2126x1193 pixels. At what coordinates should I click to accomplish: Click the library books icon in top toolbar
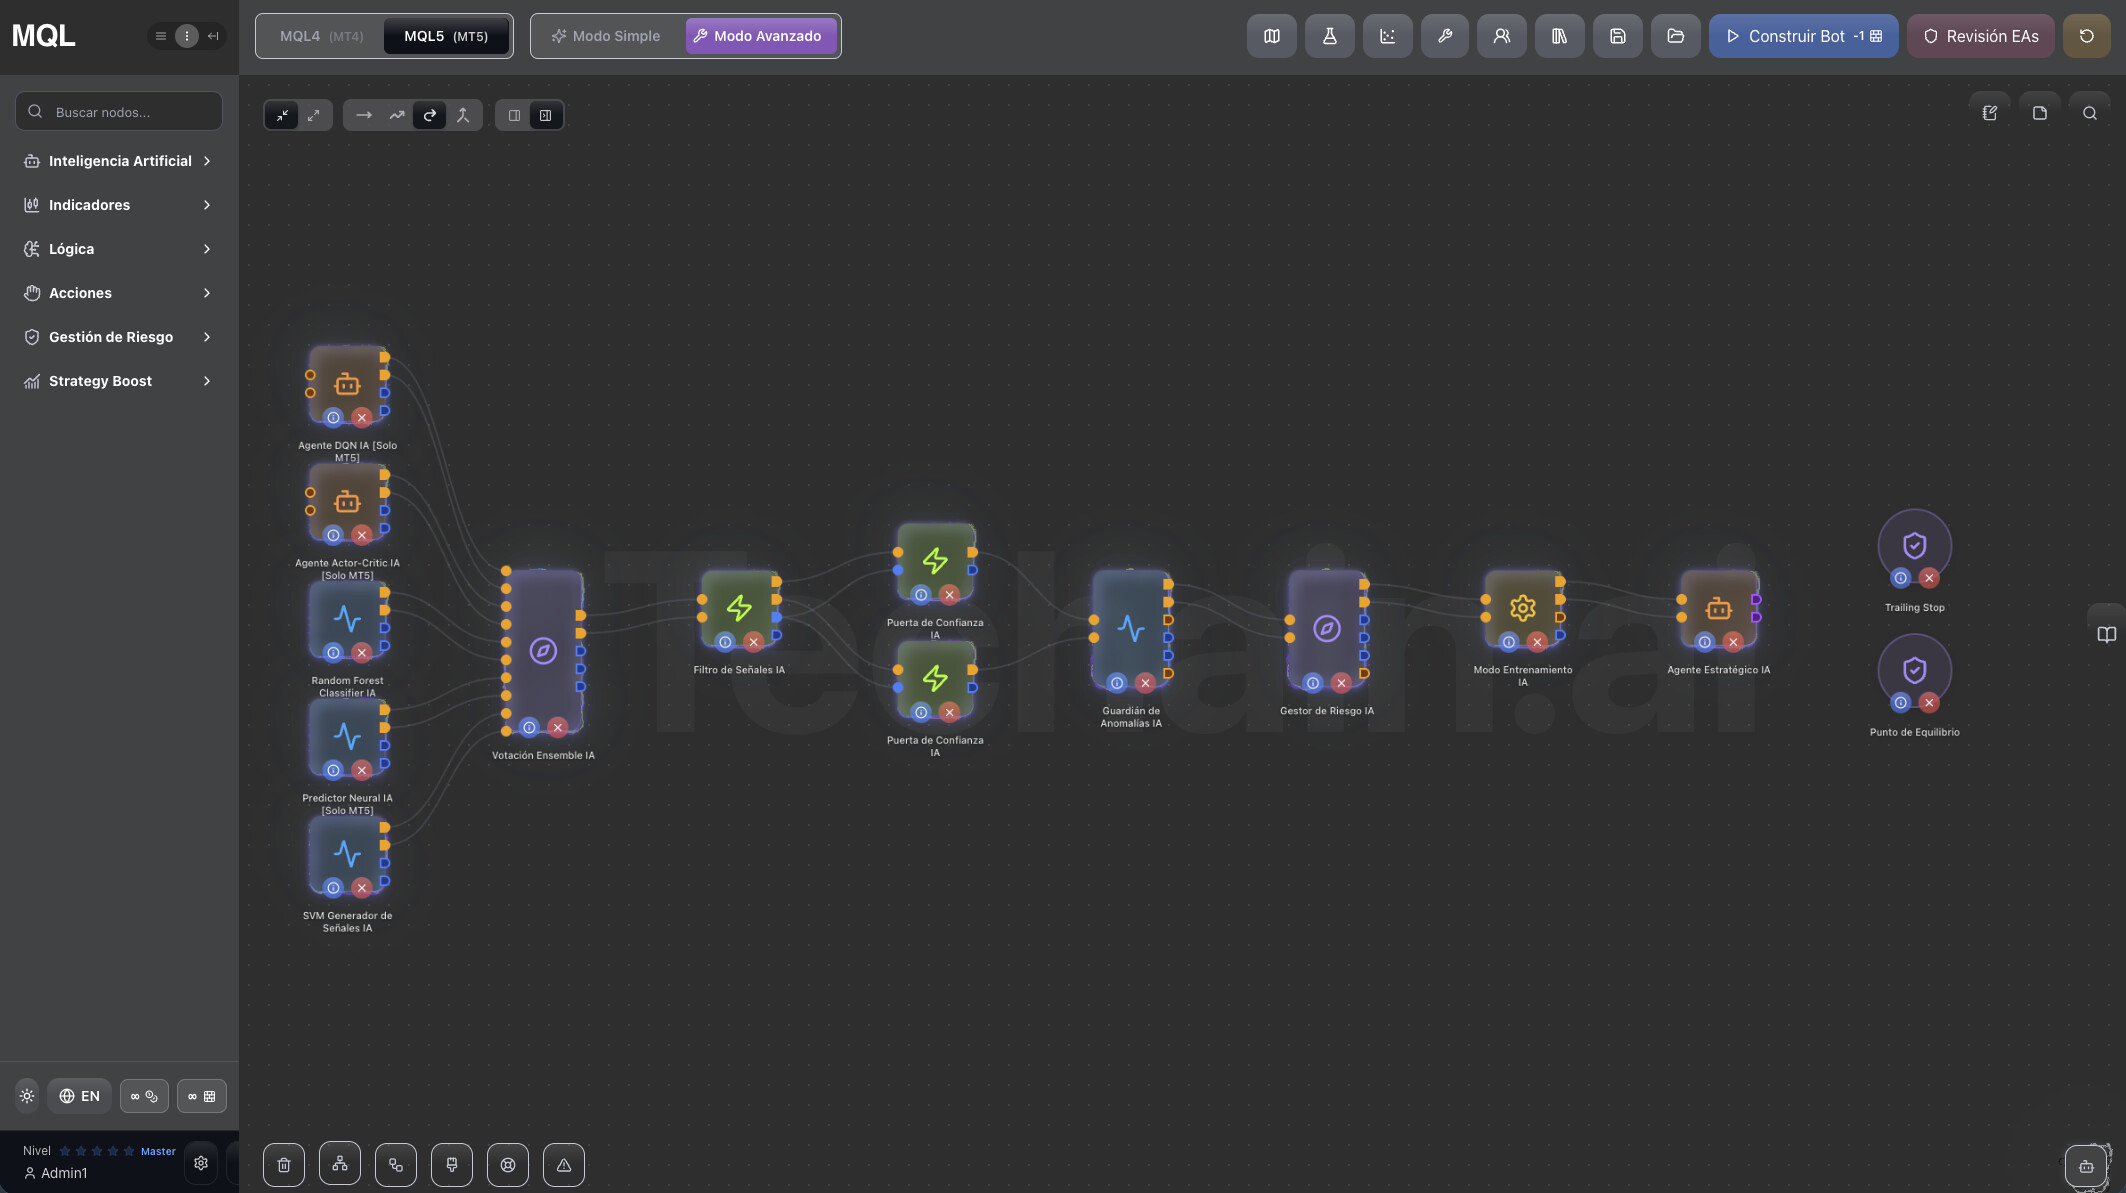[1559, 36]
